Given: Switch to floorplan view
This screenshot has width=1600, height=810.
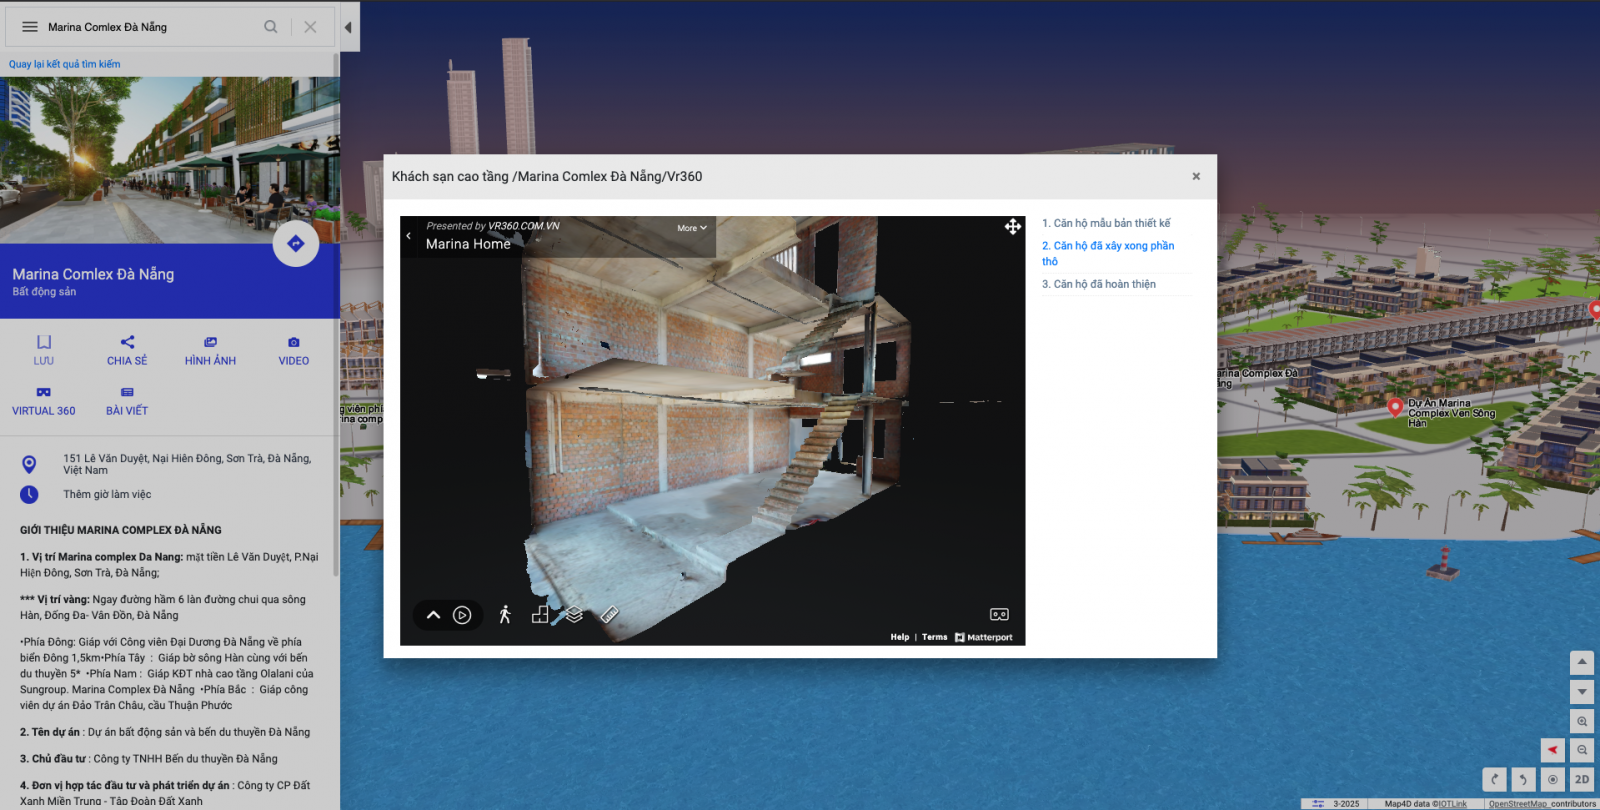Looking at the screenshot, I should (x=540, y=615).
